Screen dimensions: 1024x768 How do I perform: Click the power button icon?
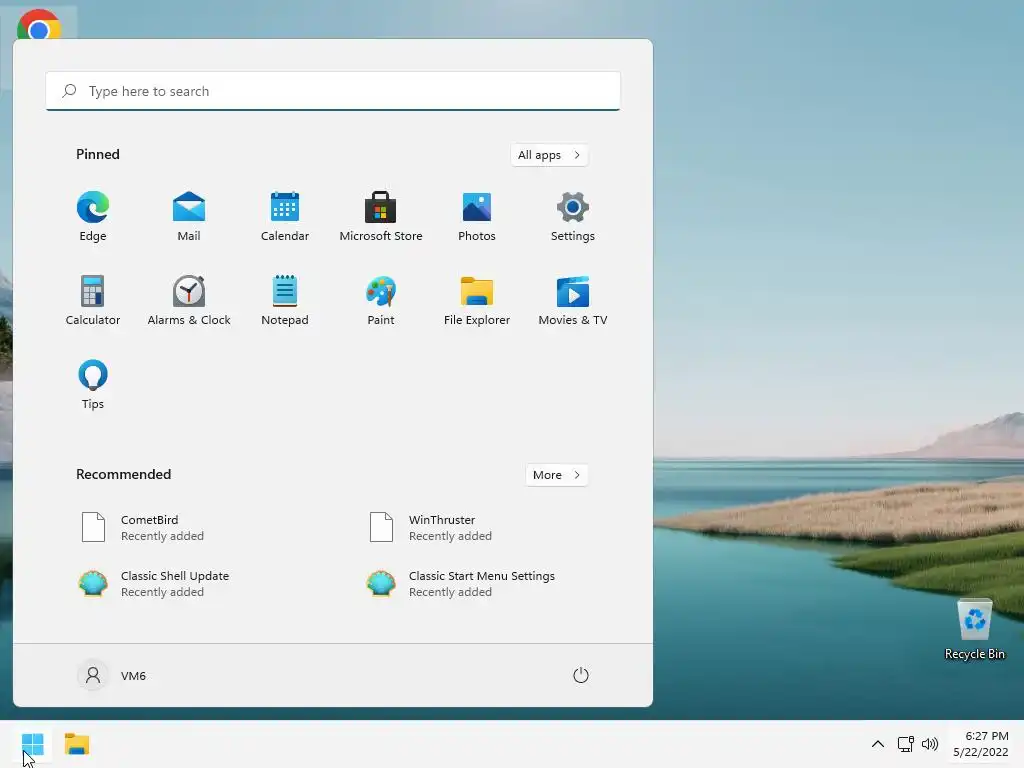(x=581, y=675)
